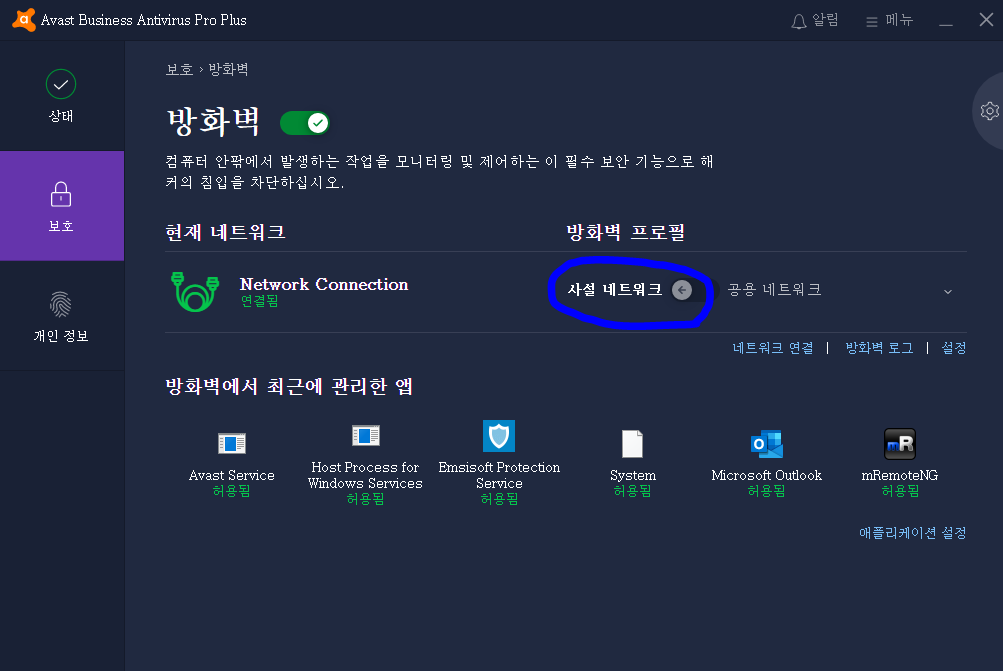Viewport: 1003px width, 671px height.
Task: Click the profile arrow switch knob
Action: click(x=682, y=290)
